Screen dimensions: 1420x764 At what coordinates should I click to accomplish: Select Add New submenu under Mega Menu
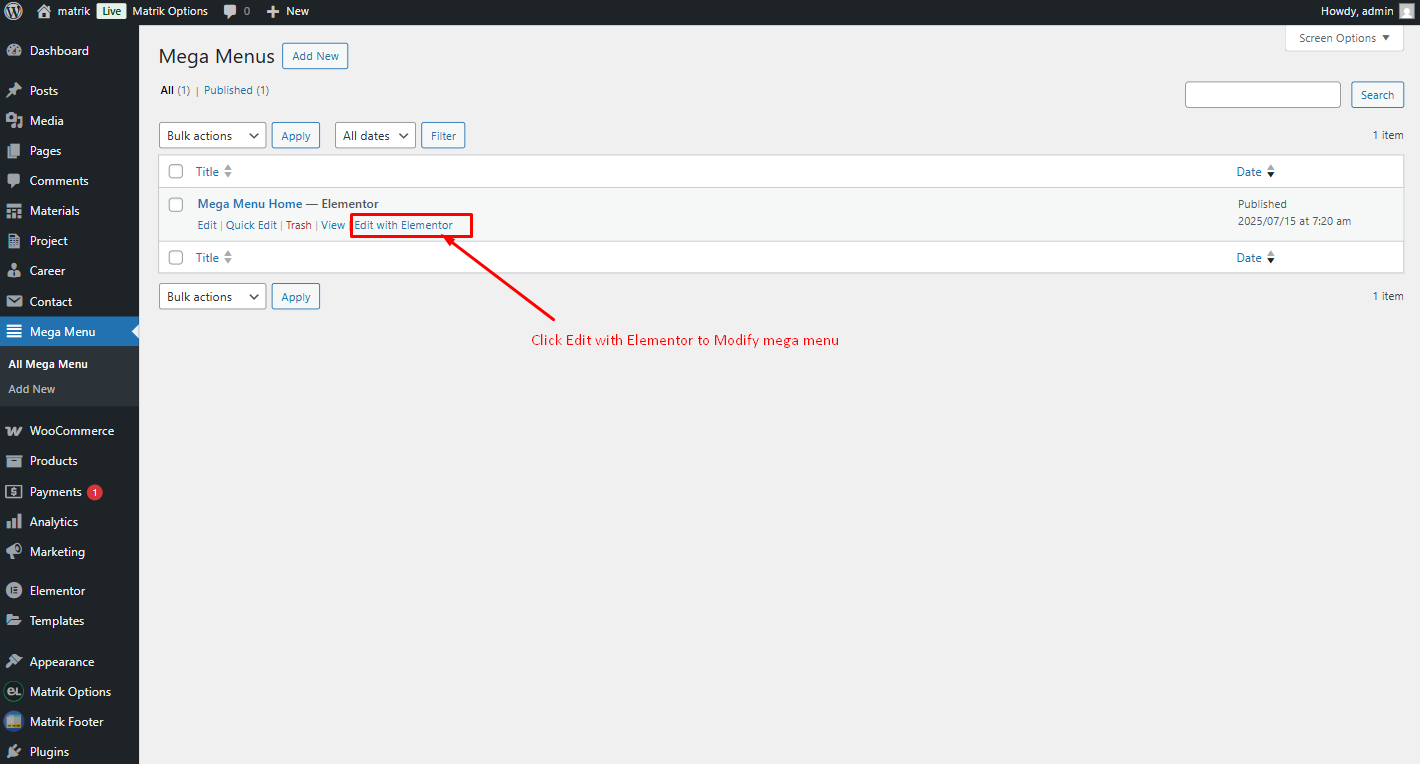click(x=32, y=390)
